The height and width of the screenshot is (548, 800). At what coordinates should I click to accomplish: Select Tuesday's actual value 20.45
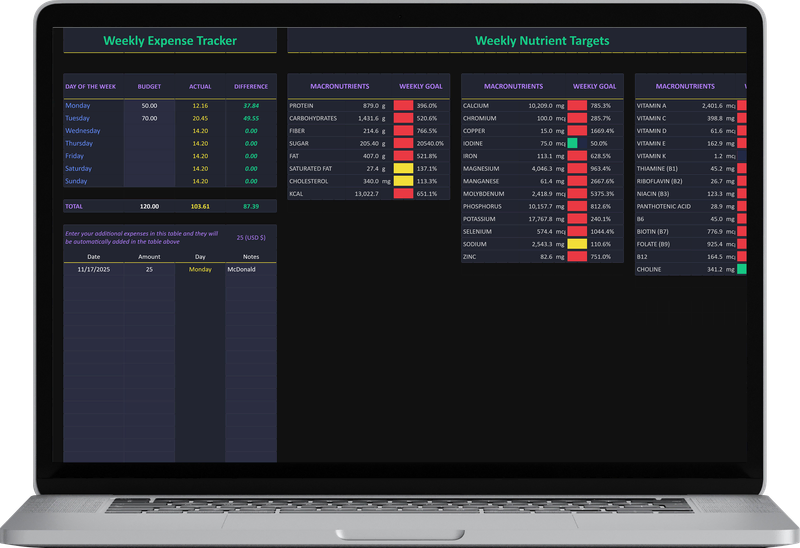click(200, 118)
